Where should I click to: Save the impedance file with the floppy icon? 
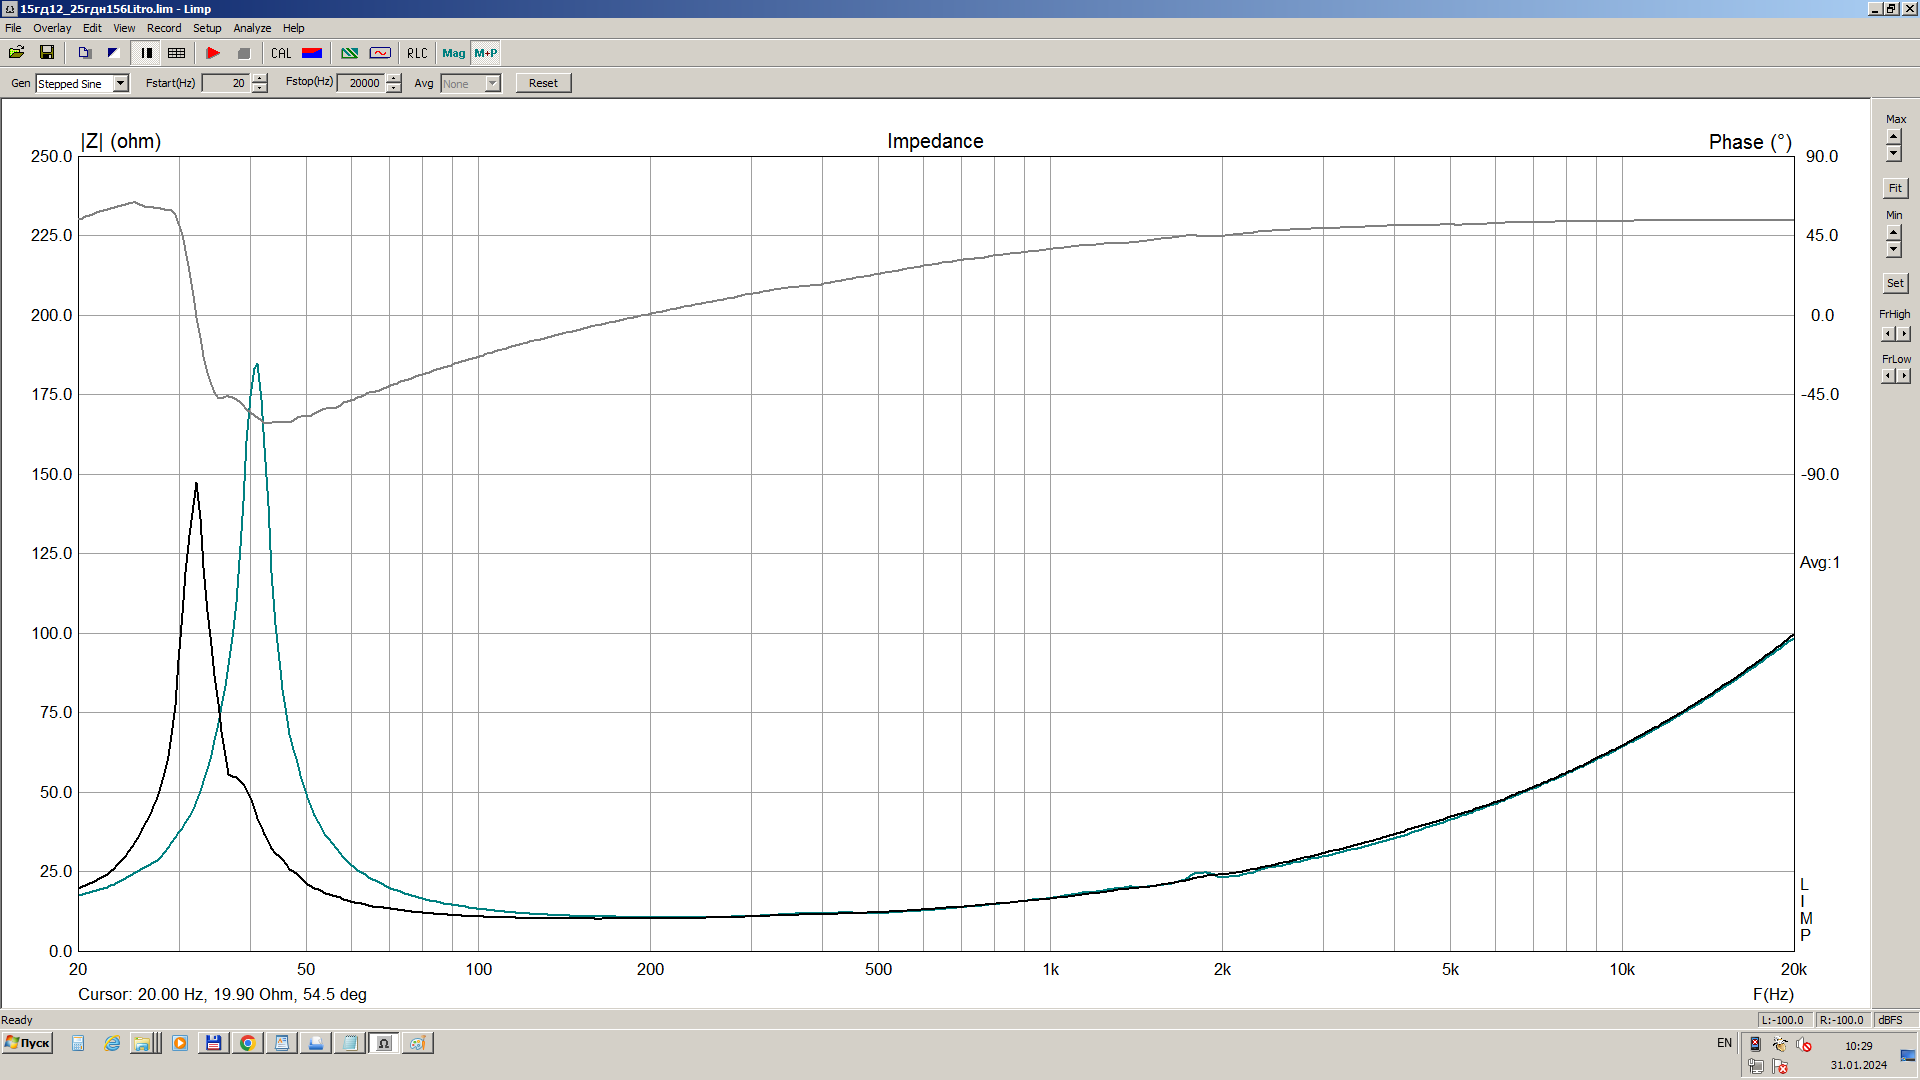coord(47,53)
